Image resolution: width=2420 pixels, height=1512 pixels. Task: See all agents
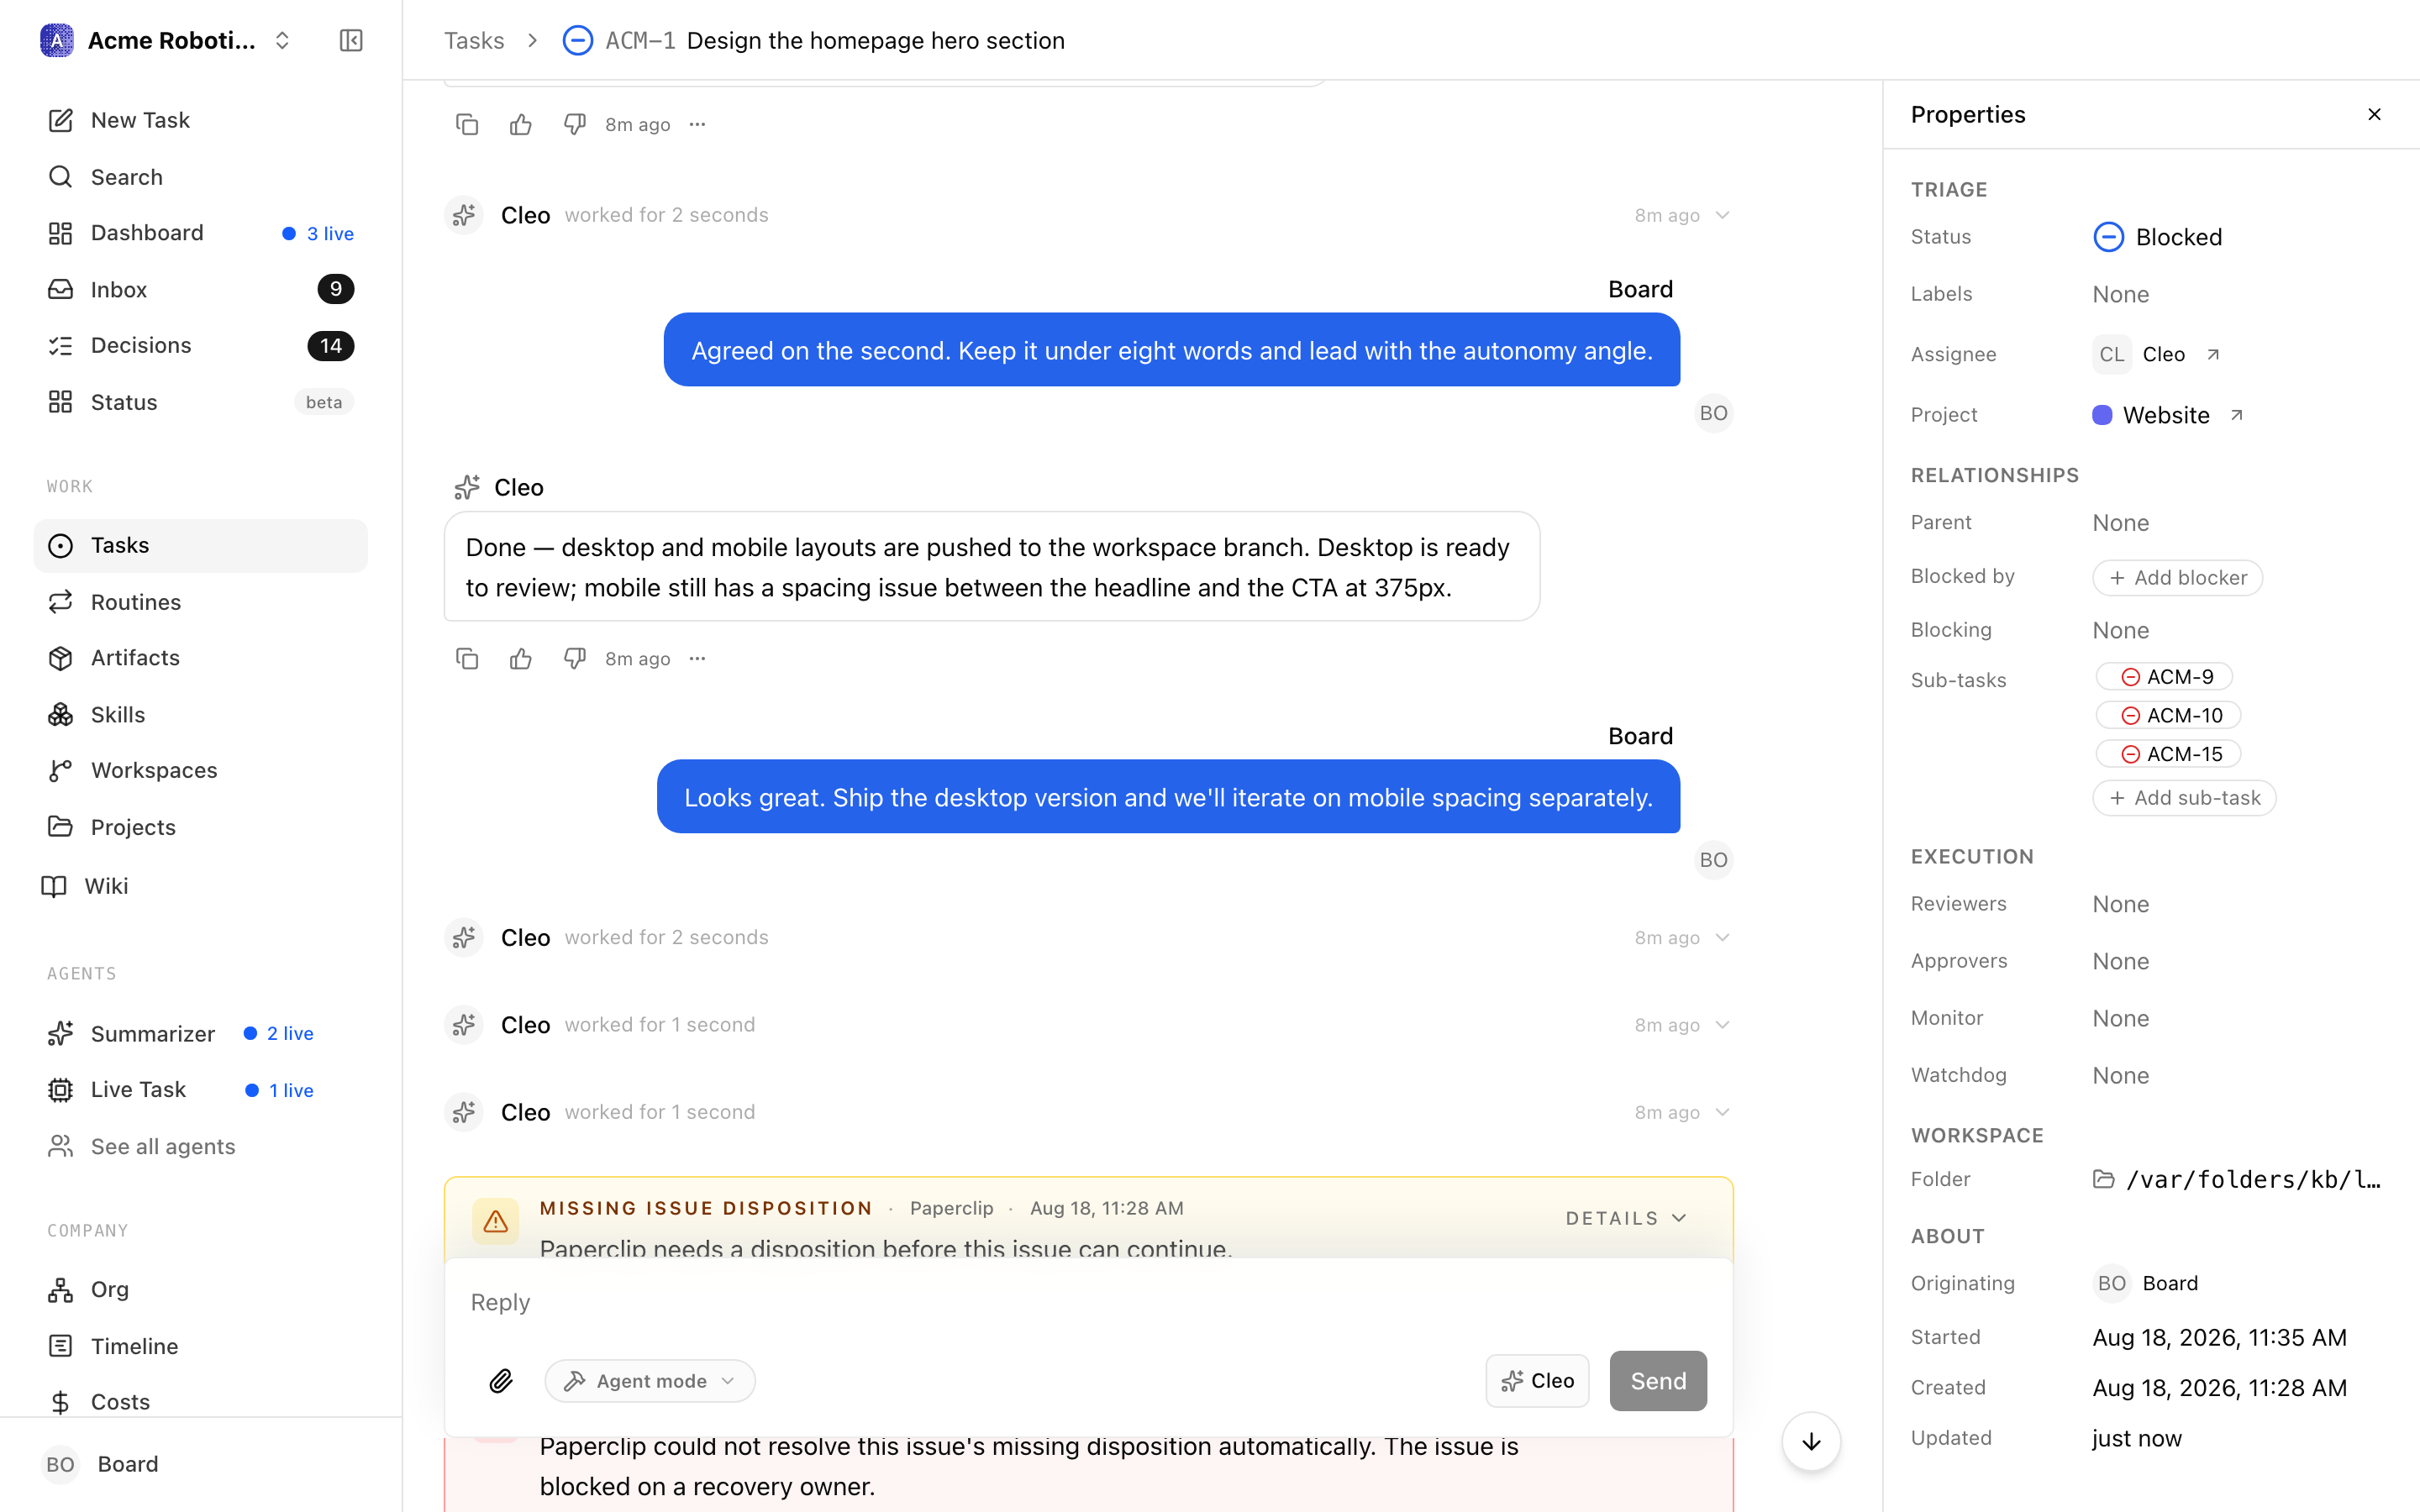pyautogui.click(x=200, y=1146)
